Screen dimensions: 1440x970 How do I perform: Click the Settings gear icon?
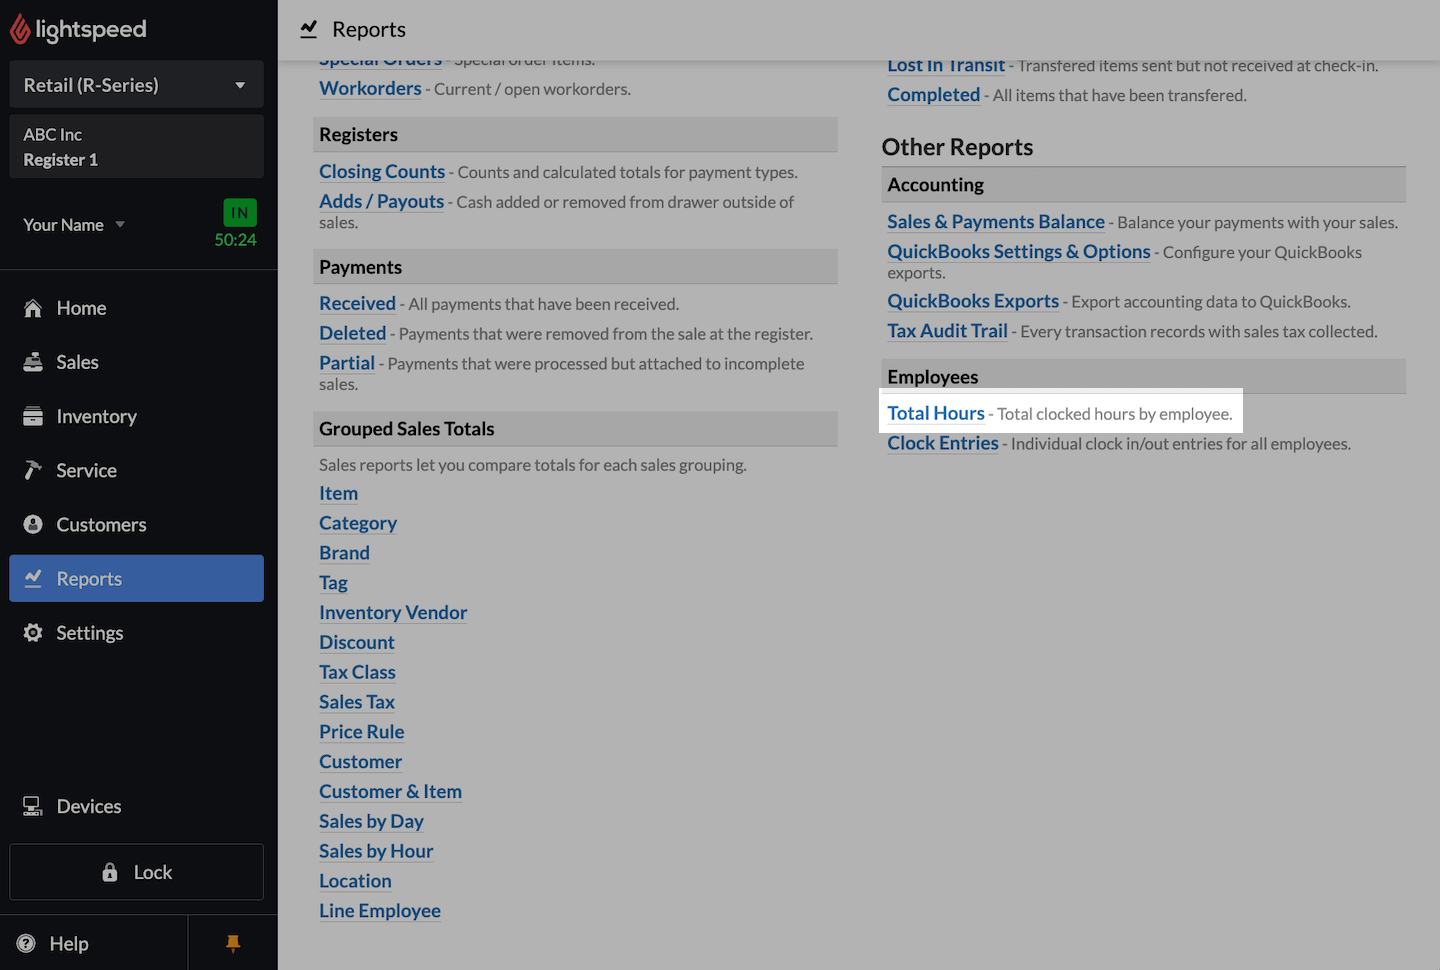(33, 633)
